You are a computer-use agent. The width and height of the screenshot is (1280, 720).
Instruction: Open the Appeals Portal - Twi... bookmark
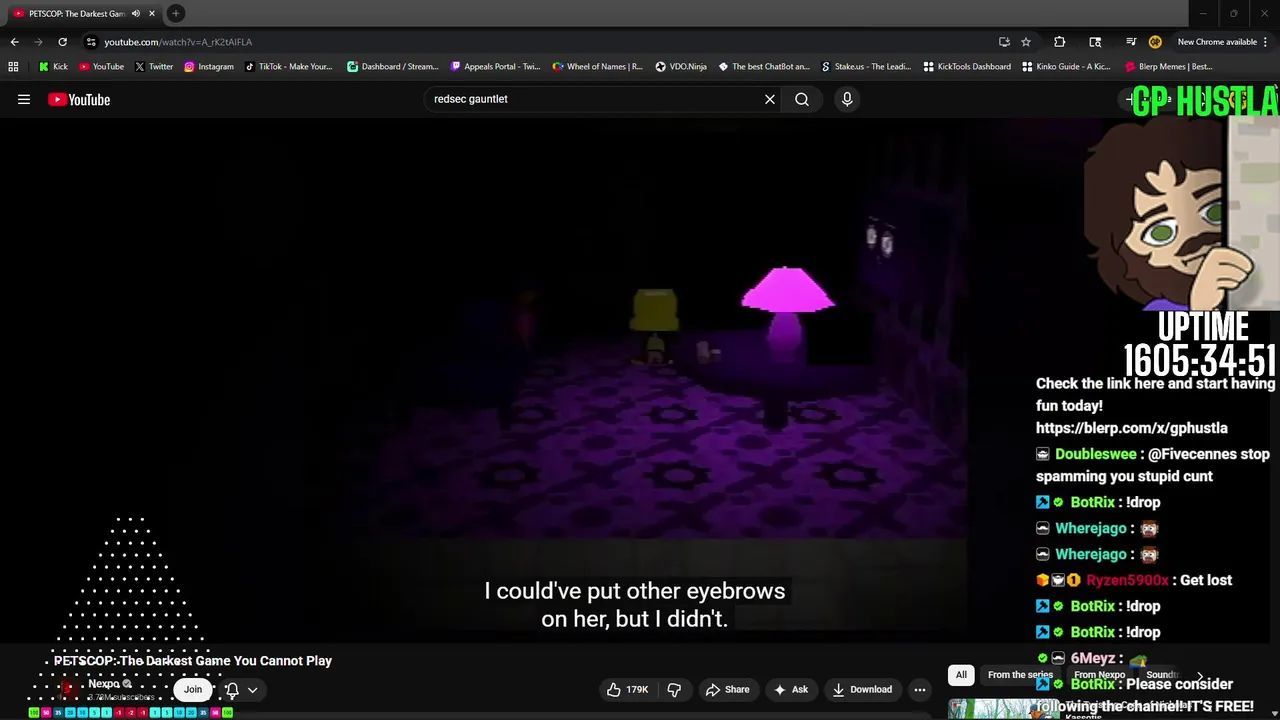(495, 67)
